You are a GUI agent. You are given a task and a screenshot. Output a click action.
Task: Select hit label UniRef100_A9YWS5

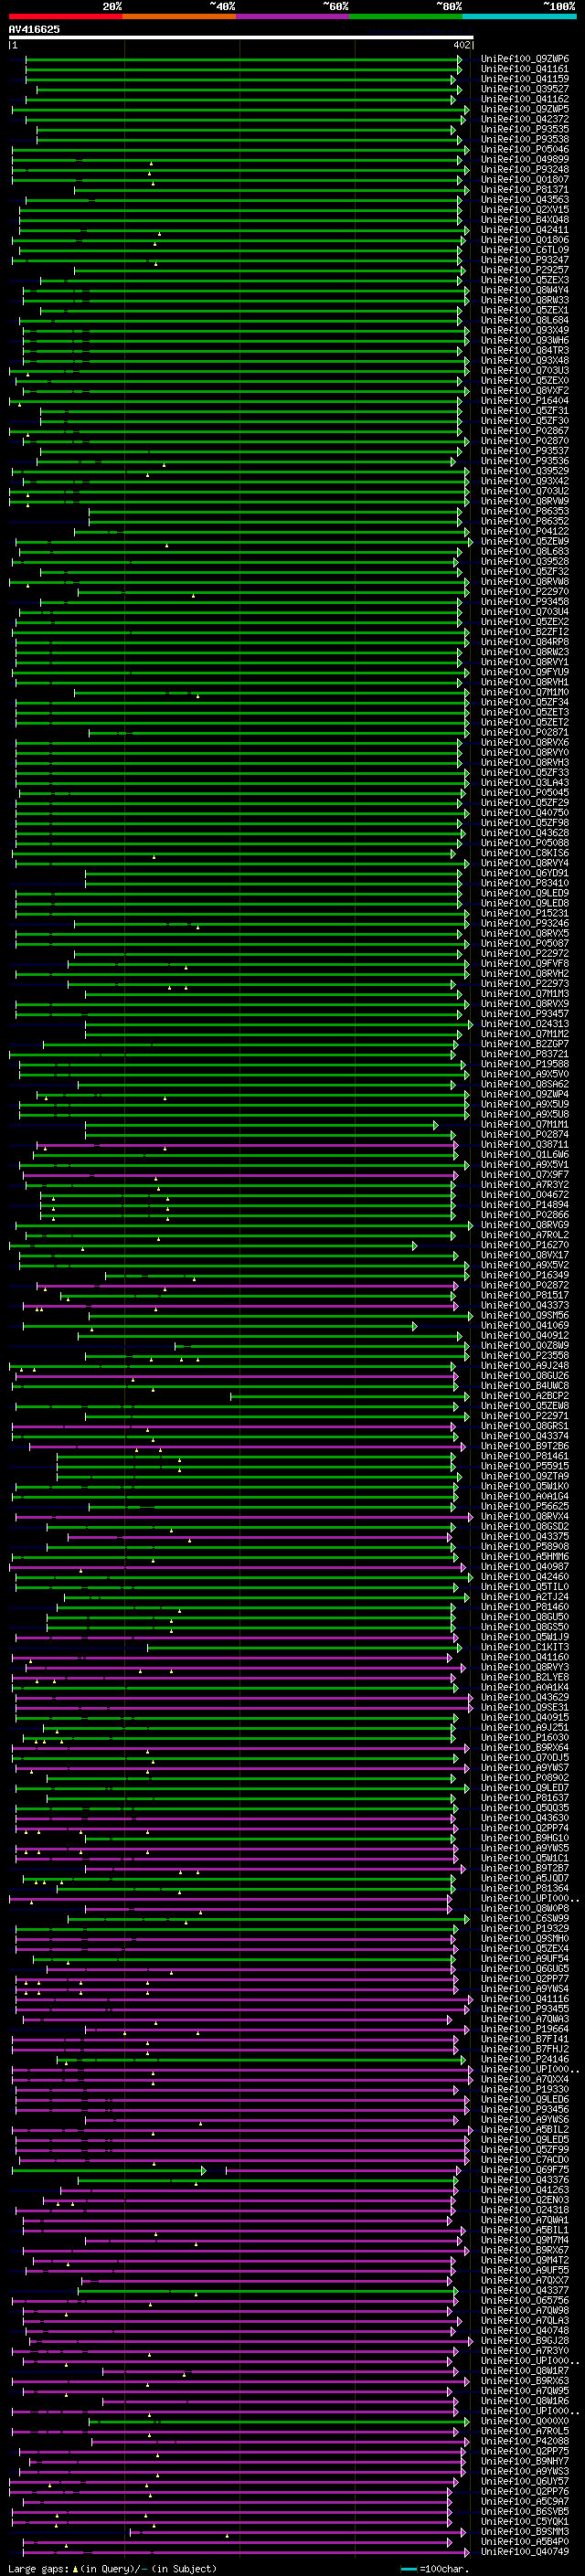point(525,1847)
